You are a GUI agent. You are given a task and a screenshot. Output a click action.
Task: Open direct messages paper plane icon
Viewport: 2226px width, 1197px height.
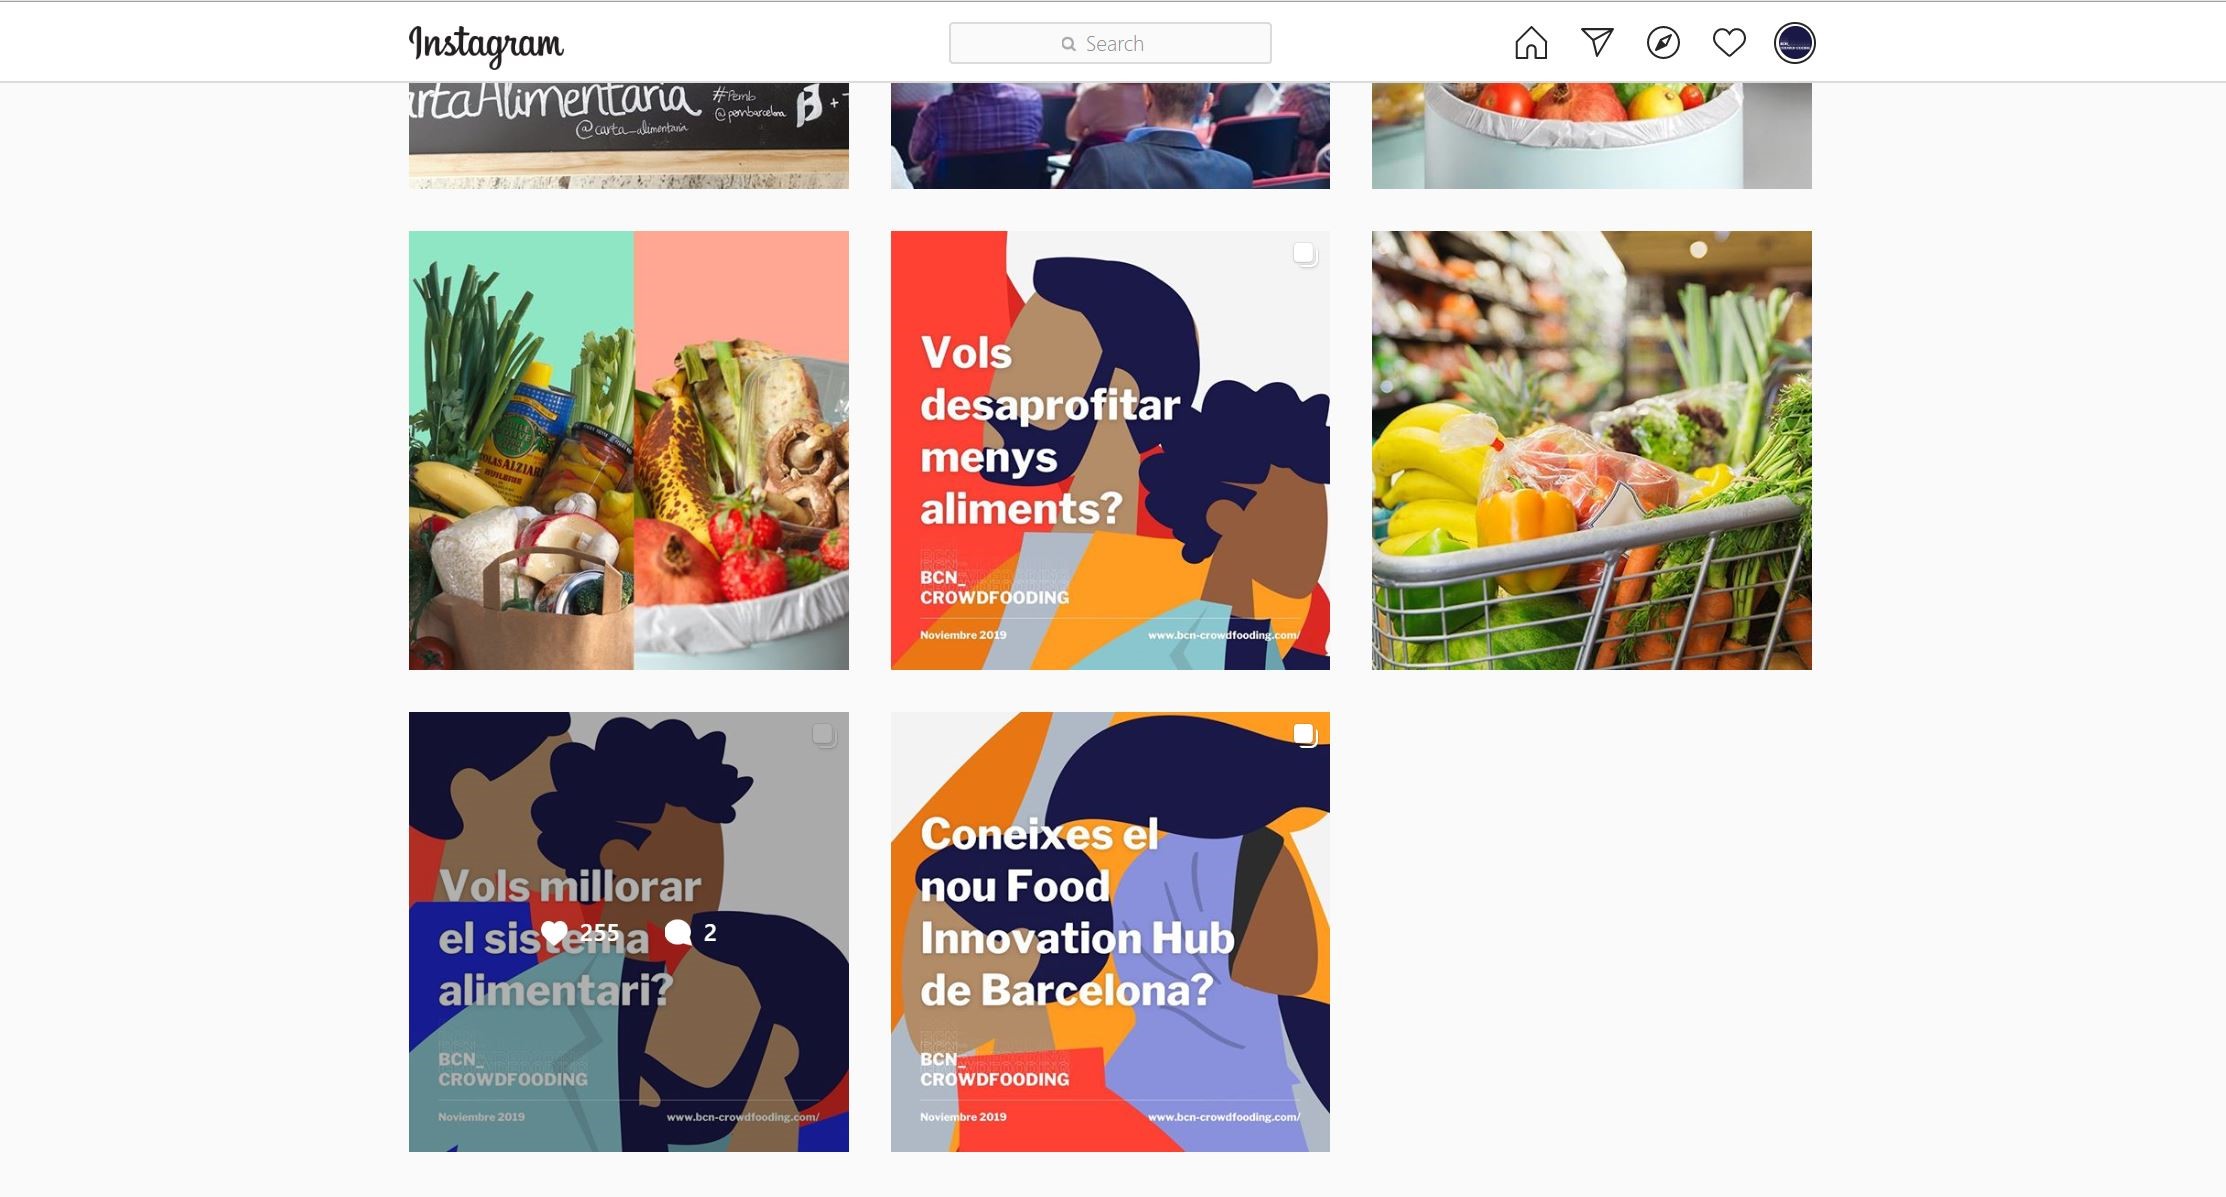1597,42
